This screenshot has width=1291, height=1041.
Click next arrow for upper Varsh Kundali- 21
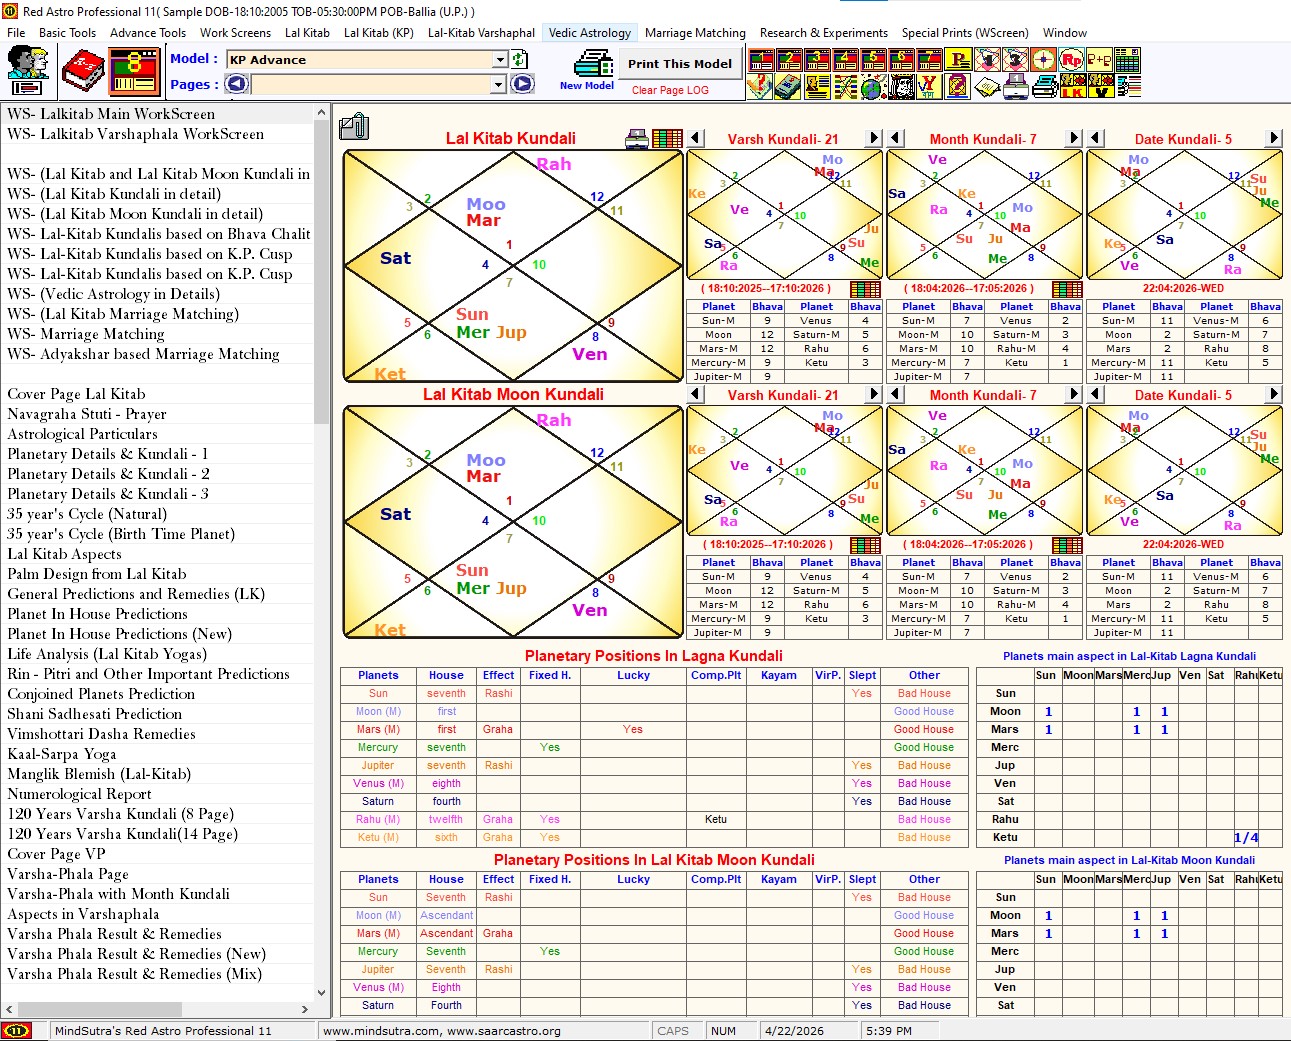pyautogui.click(x=874, y=138)
